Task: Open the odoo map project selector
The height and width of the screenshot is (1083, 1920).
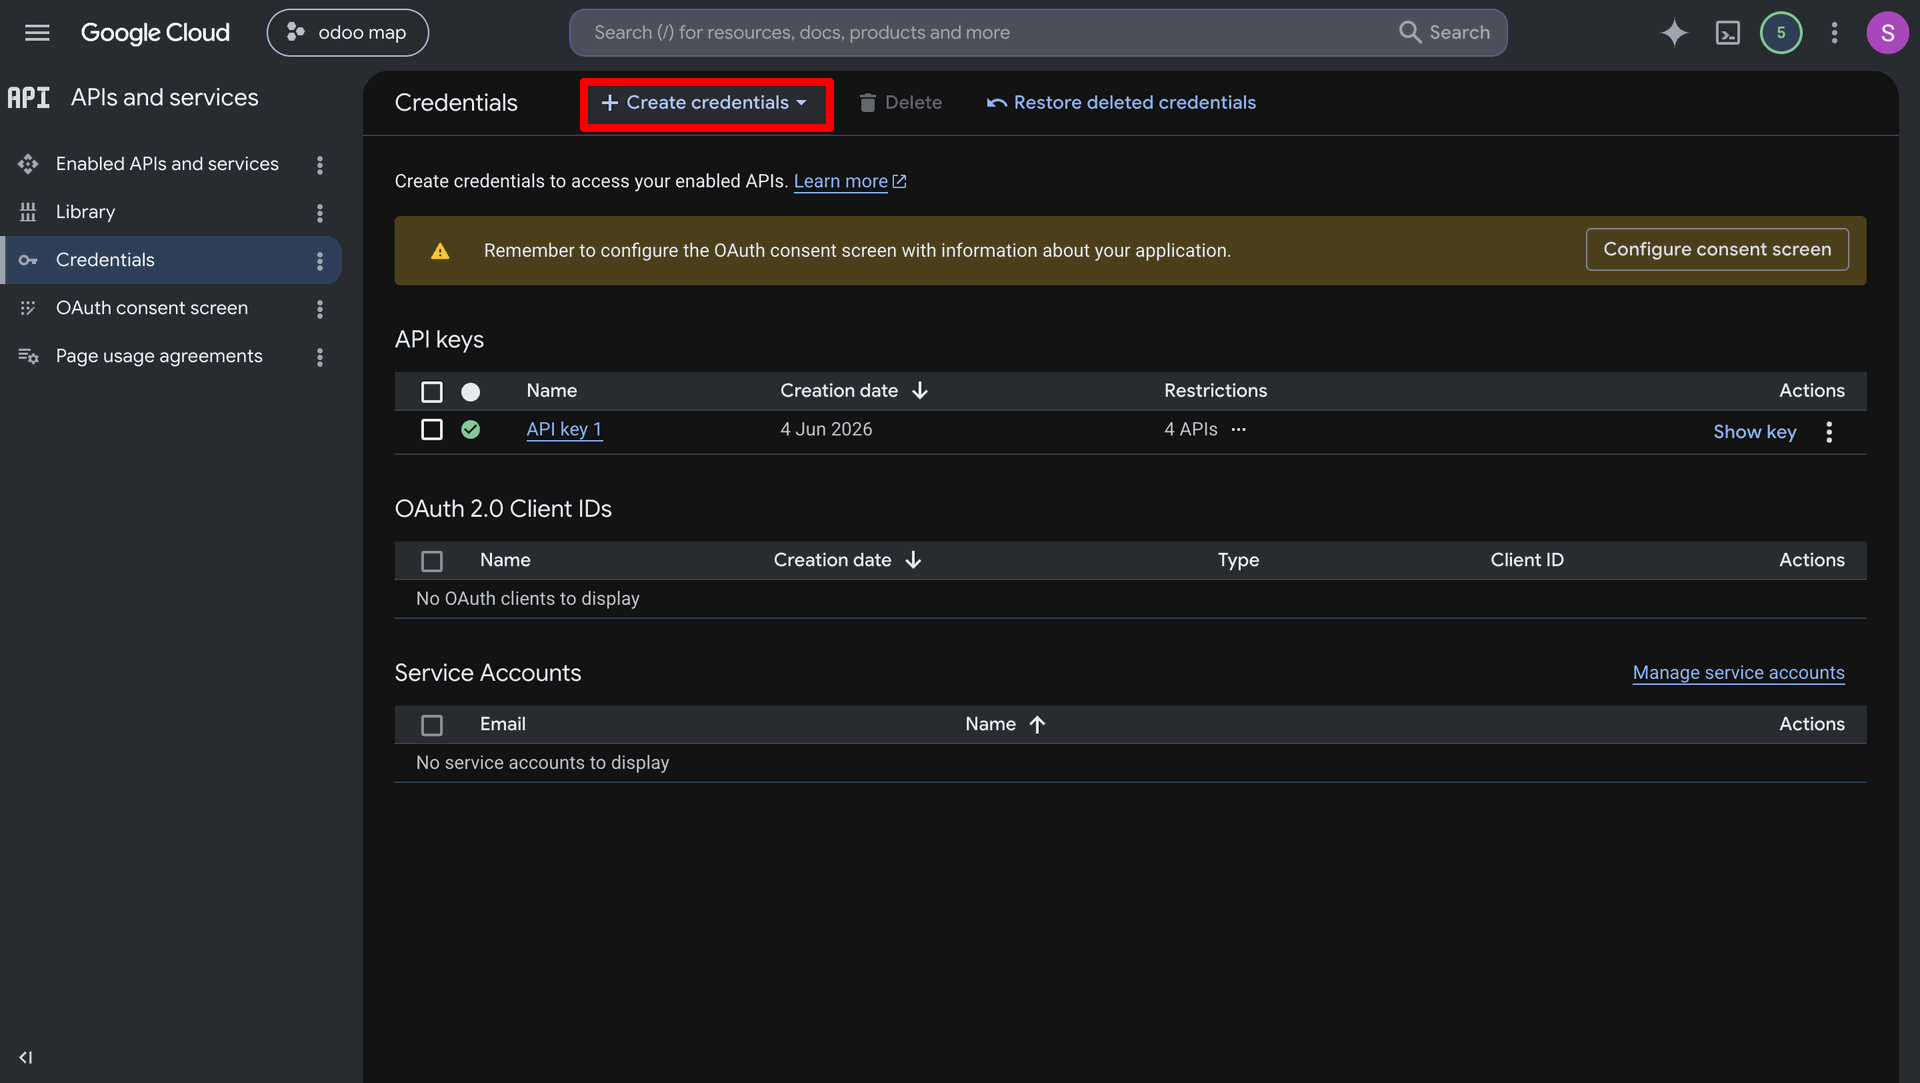Action: [348, 33]
